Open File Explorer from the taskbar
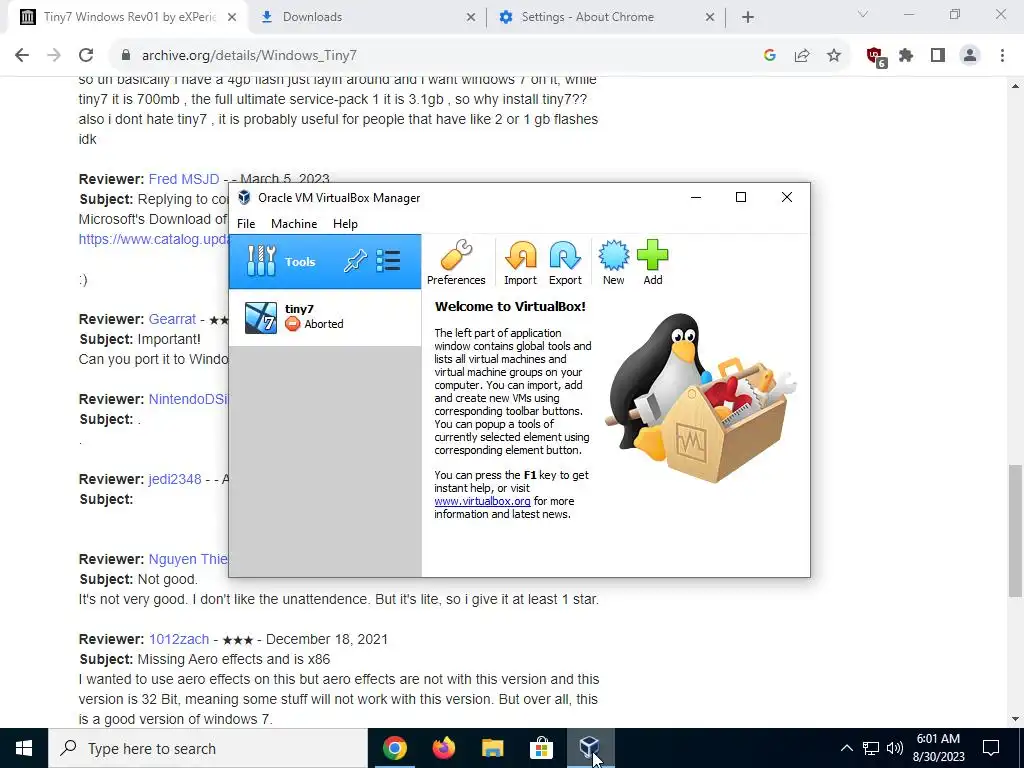The height and width of the screenshot is (768, 1024). (x=492, y=748)
